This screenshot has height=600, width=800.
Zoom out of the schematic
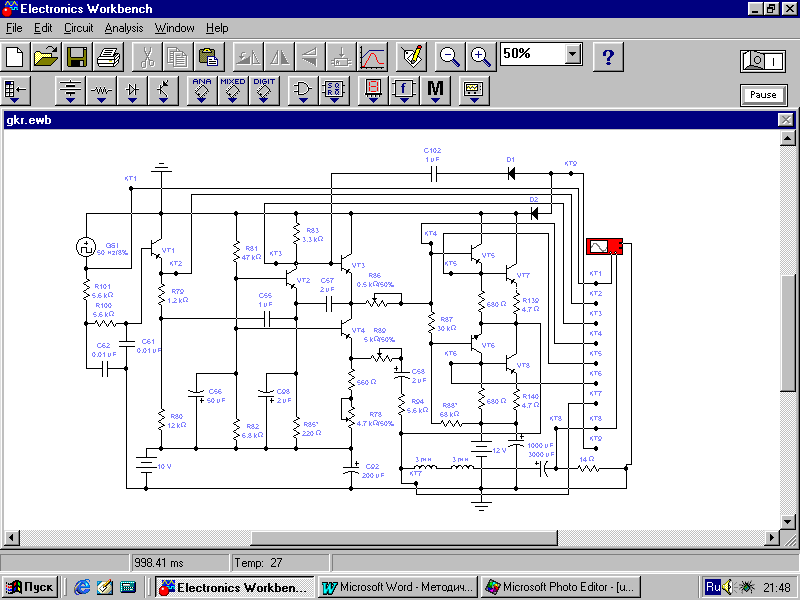(x=449, y=56)
